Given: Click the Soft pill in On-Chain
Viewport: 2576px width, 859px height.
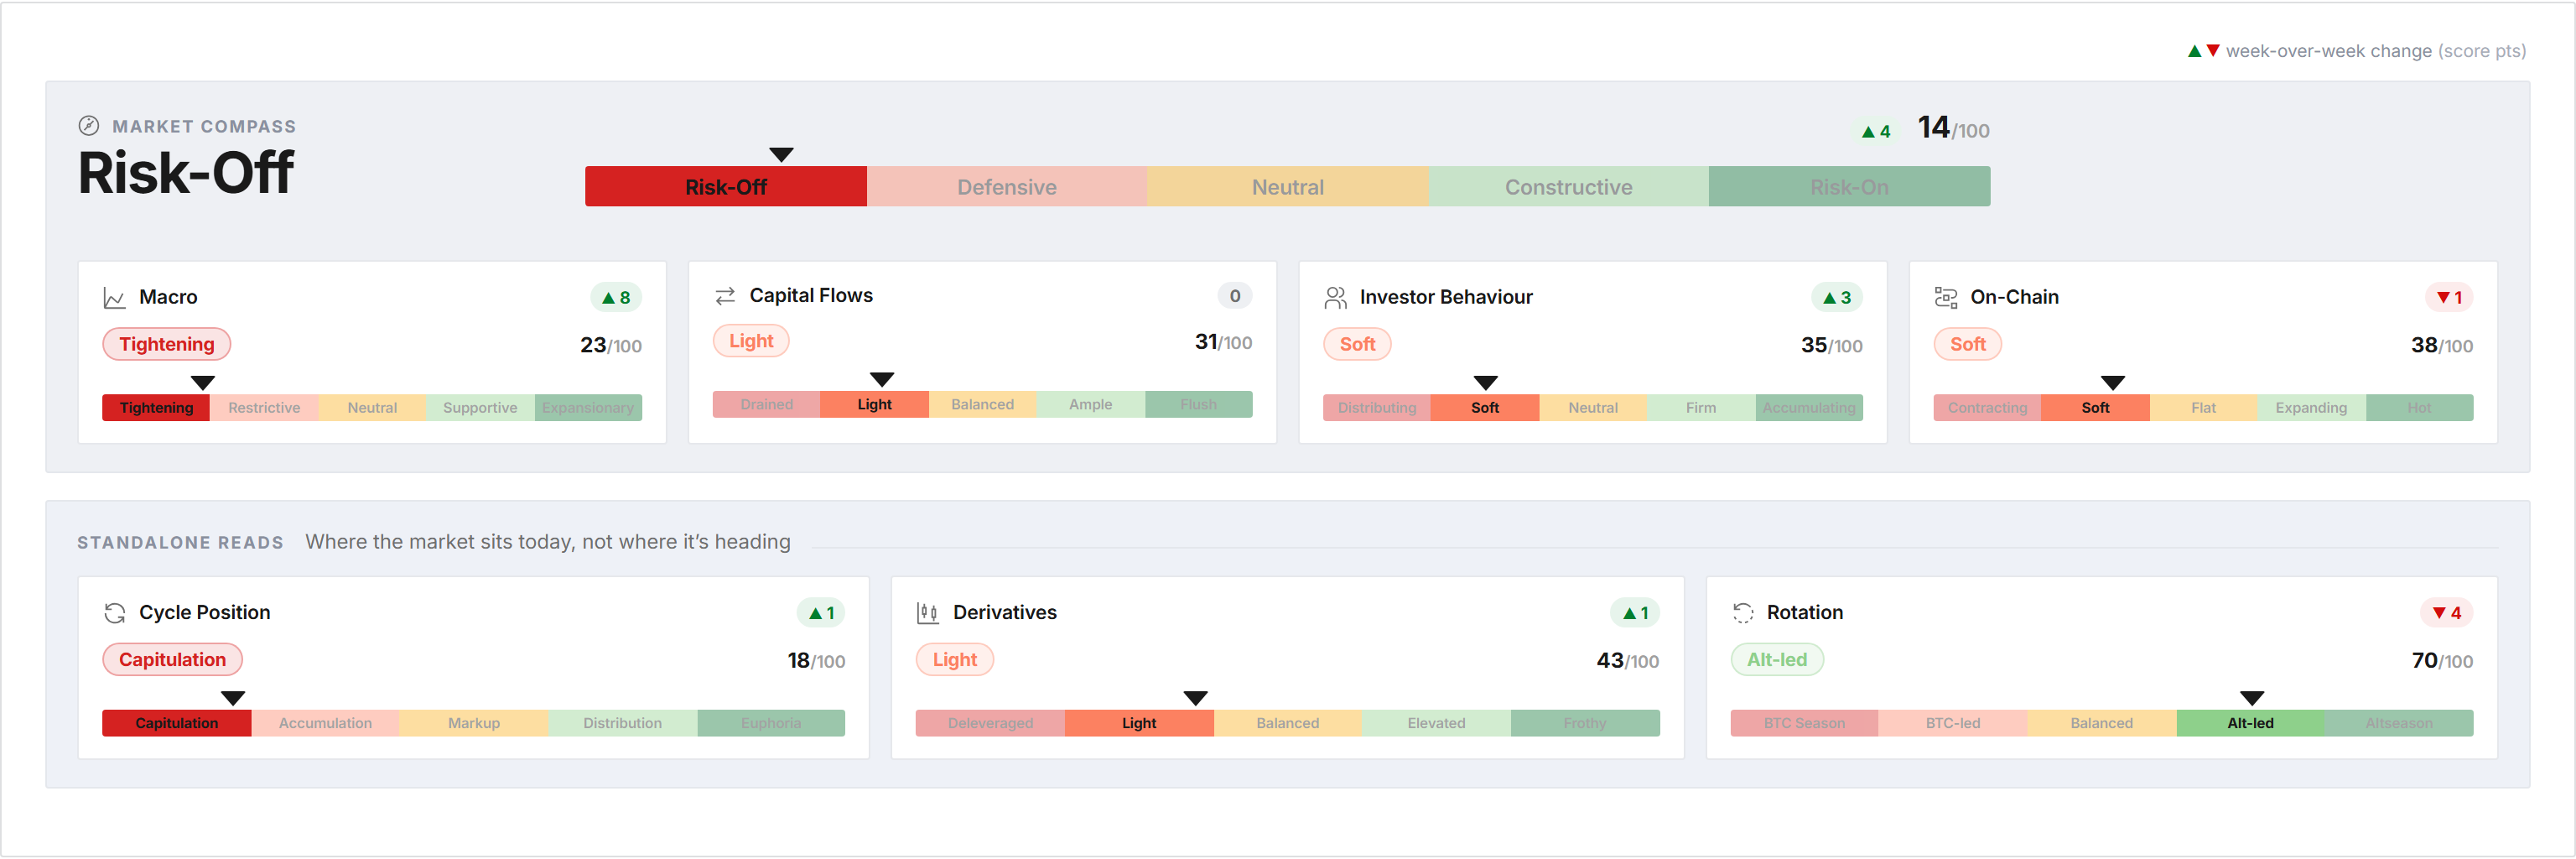Looking at the screenshot, I should 1967,345.
